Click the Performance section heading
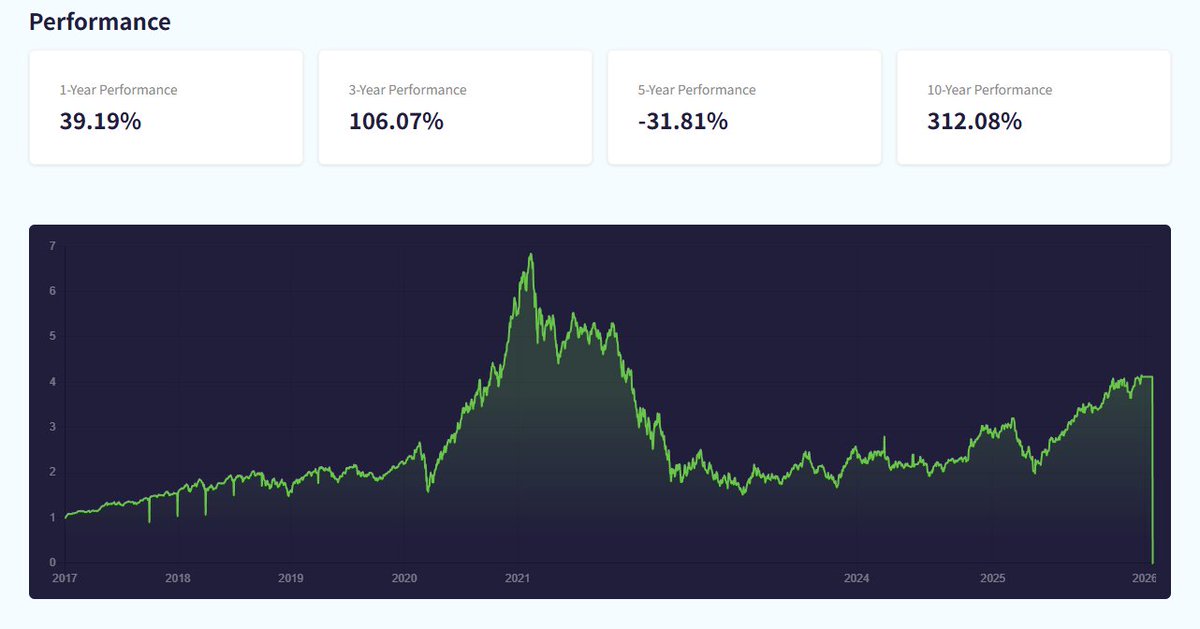1200x629 pixels. tap(100, 21)
